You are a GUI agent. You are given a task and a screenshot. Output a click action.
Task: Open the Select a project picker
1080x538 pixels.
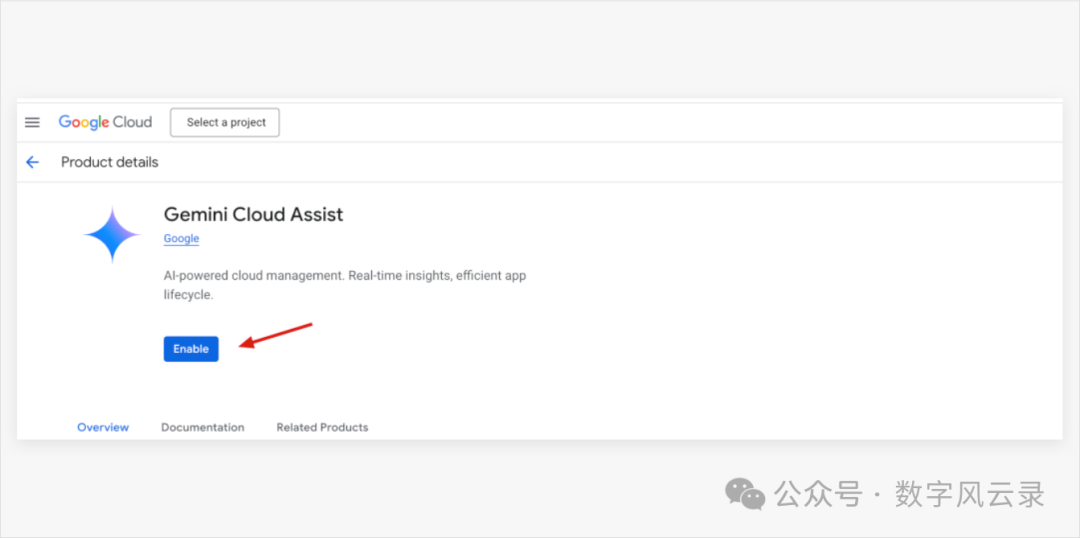tap(225, 123)
